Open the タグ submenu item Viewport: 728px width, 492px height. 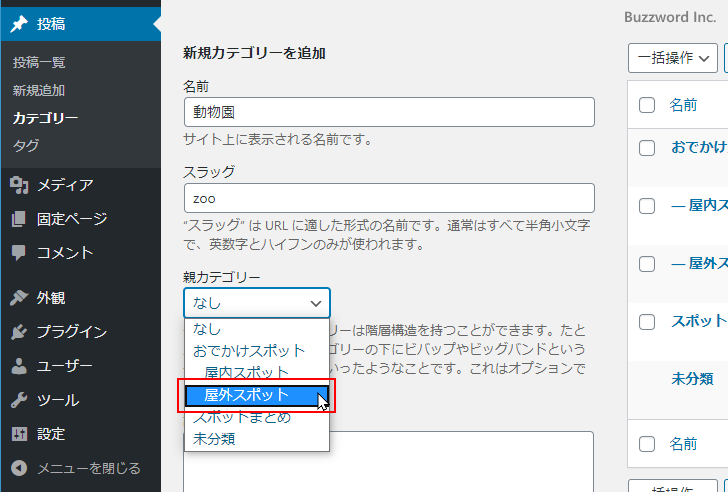point(26,146)
